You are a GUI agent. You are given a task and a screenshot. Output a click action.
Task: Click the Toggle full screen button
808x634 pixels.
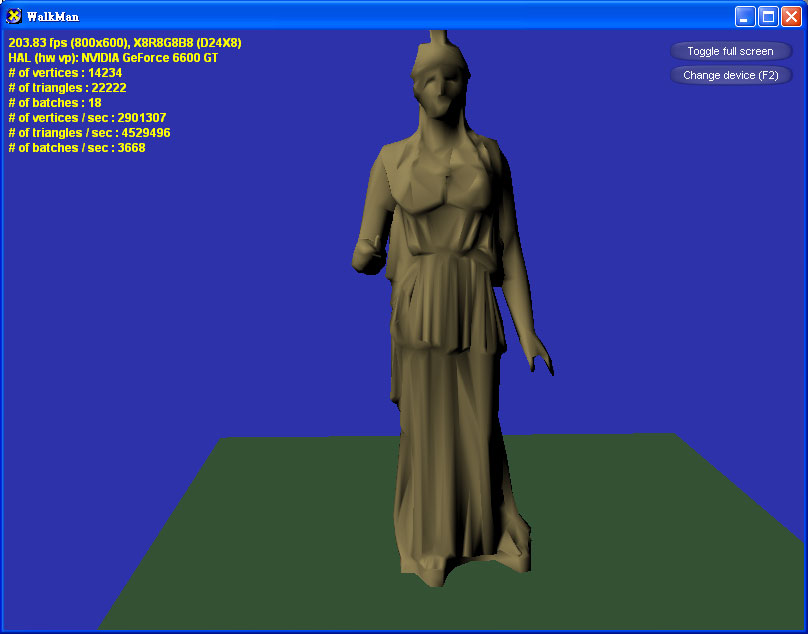[731, 51]
